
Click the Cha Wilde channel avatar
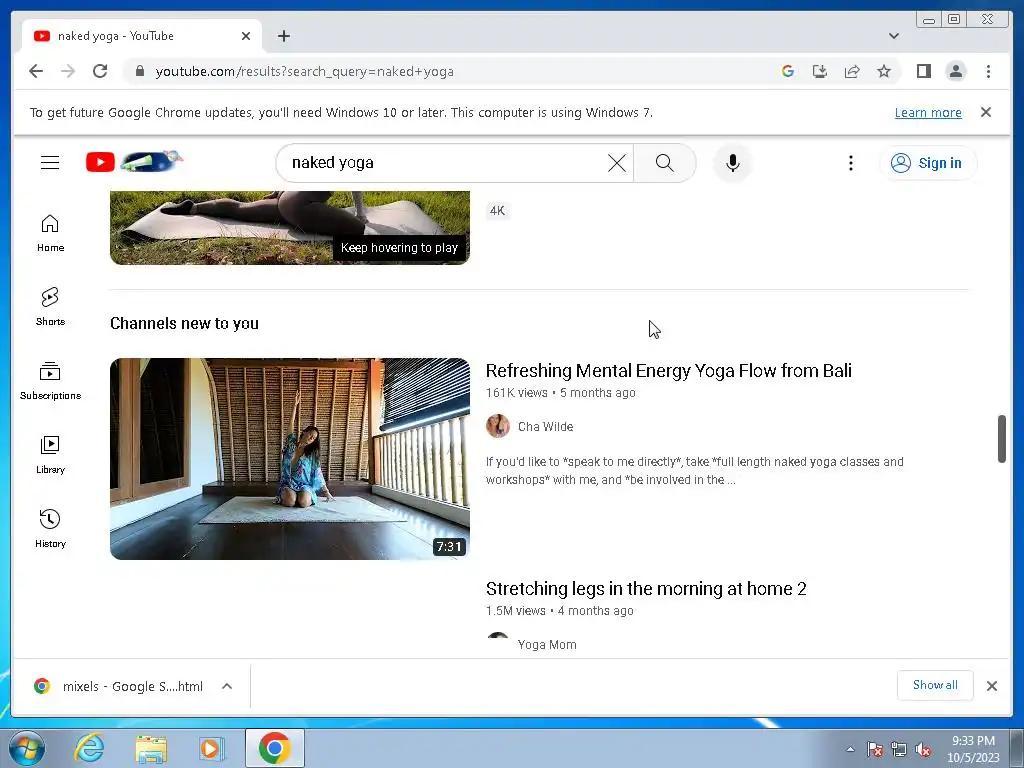coord(498,426)
